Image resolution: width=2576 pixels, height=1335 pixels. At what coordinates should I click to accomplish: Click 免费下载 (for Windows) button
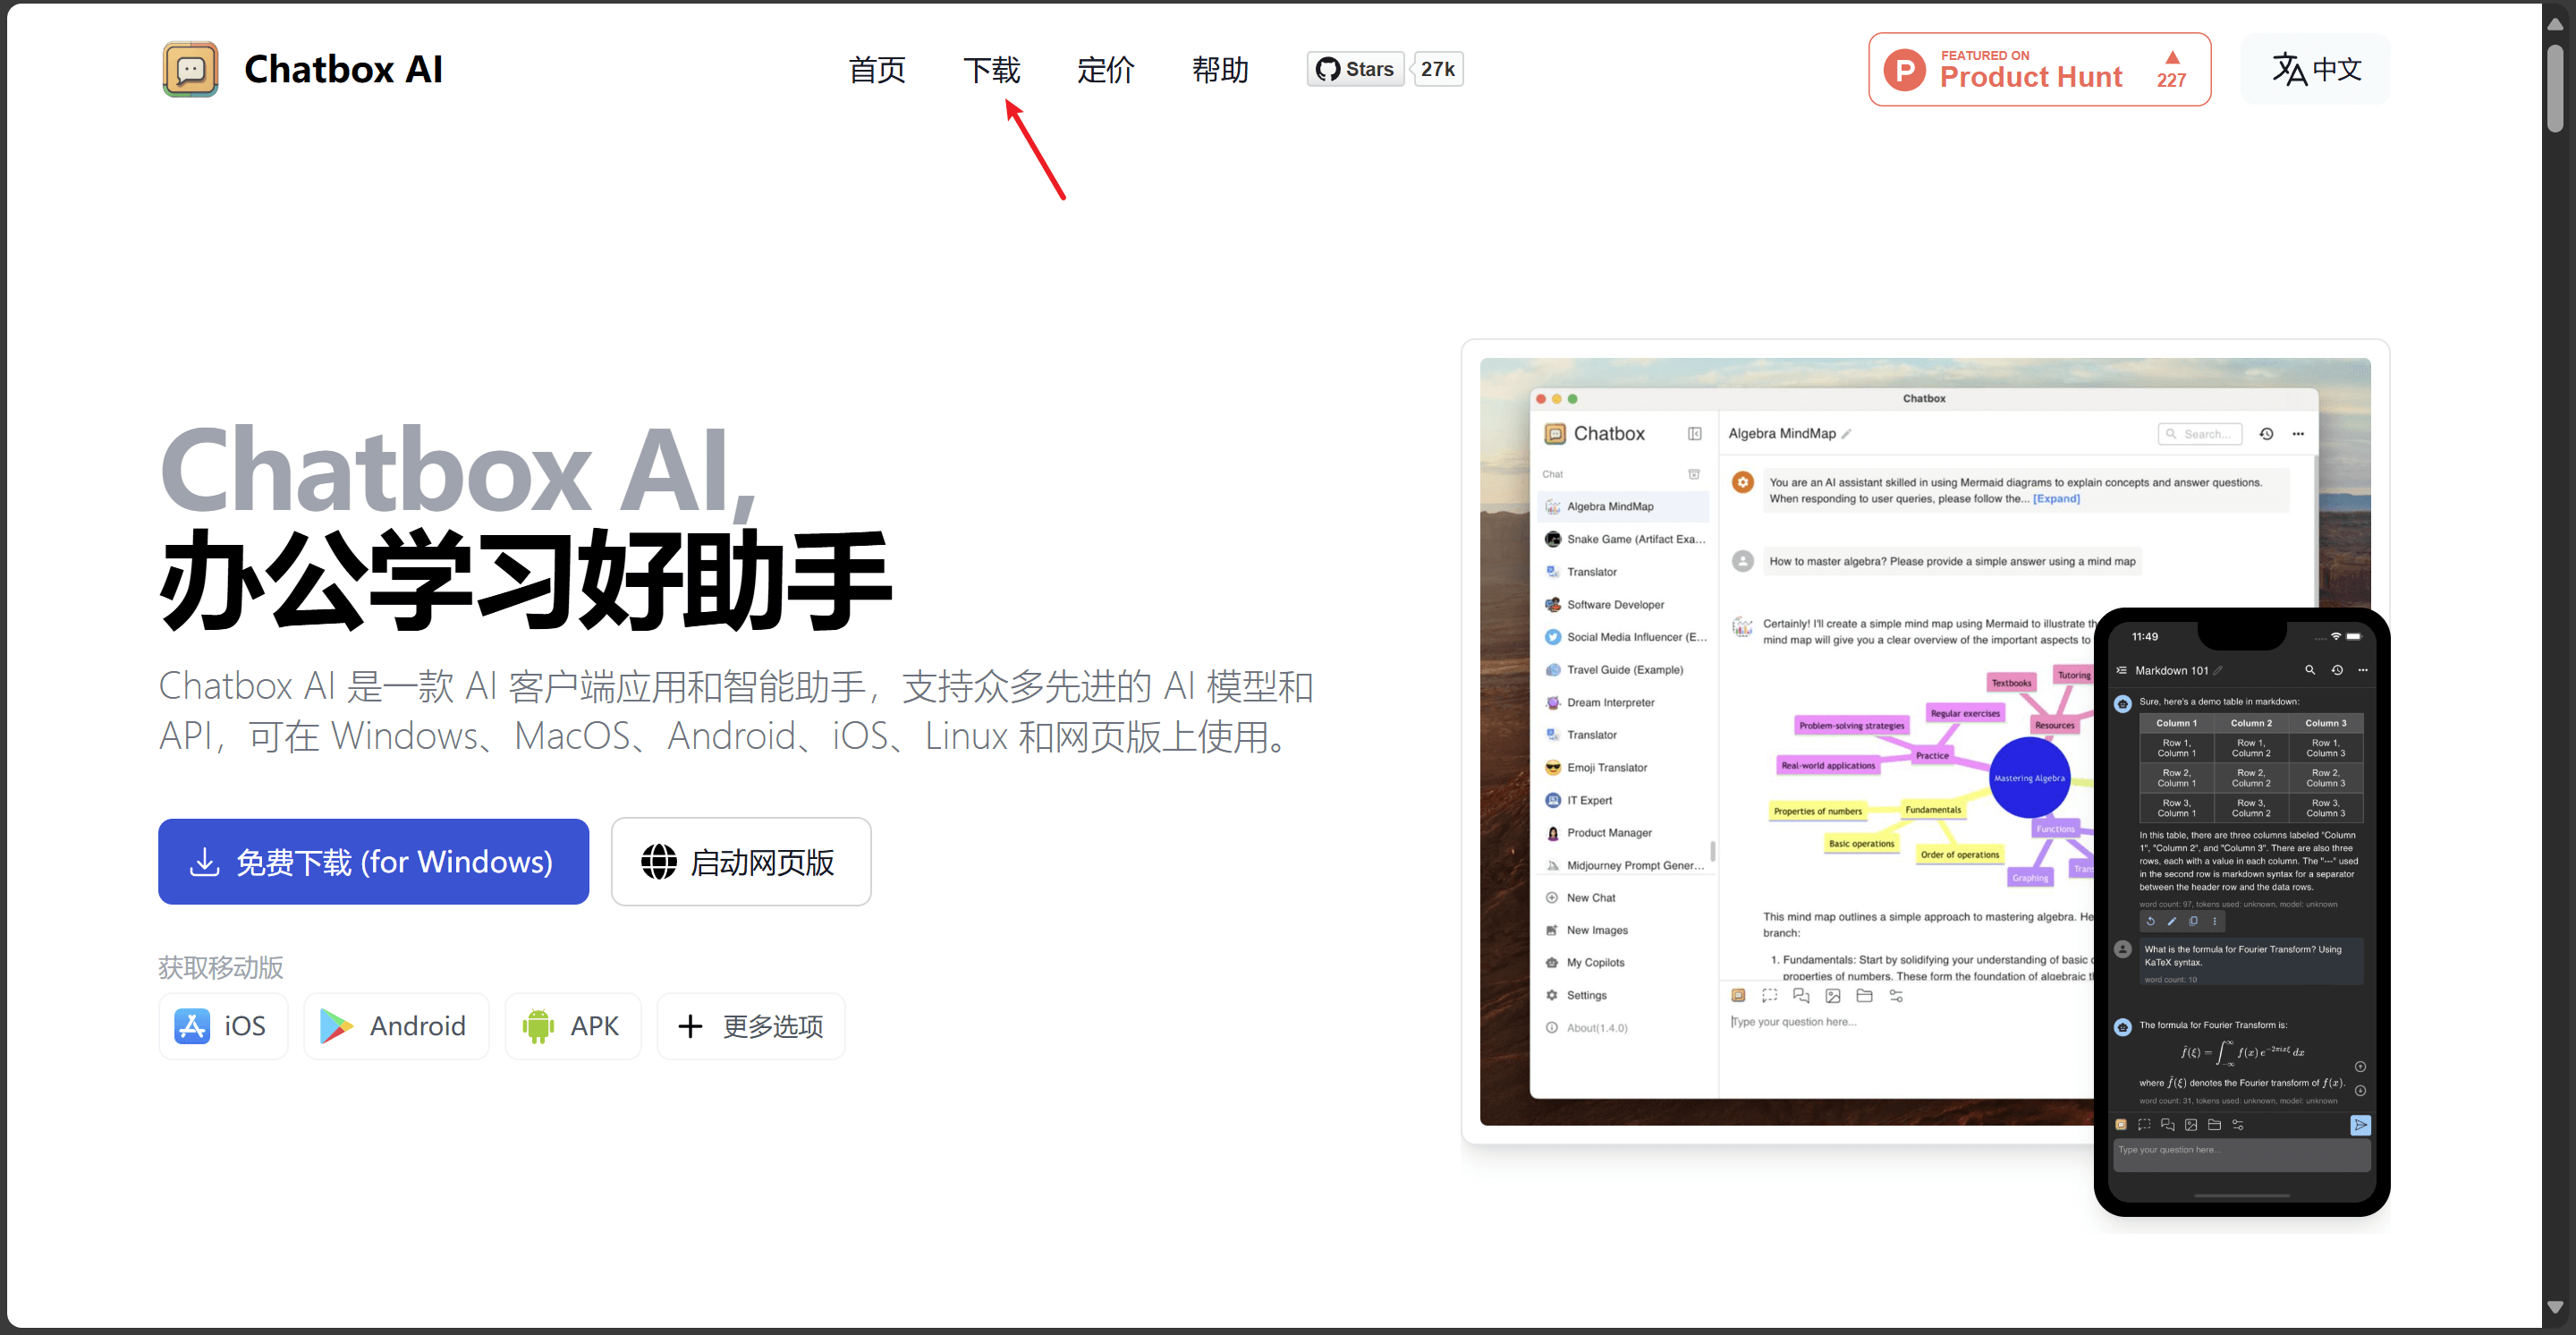(x=373, y=861)
